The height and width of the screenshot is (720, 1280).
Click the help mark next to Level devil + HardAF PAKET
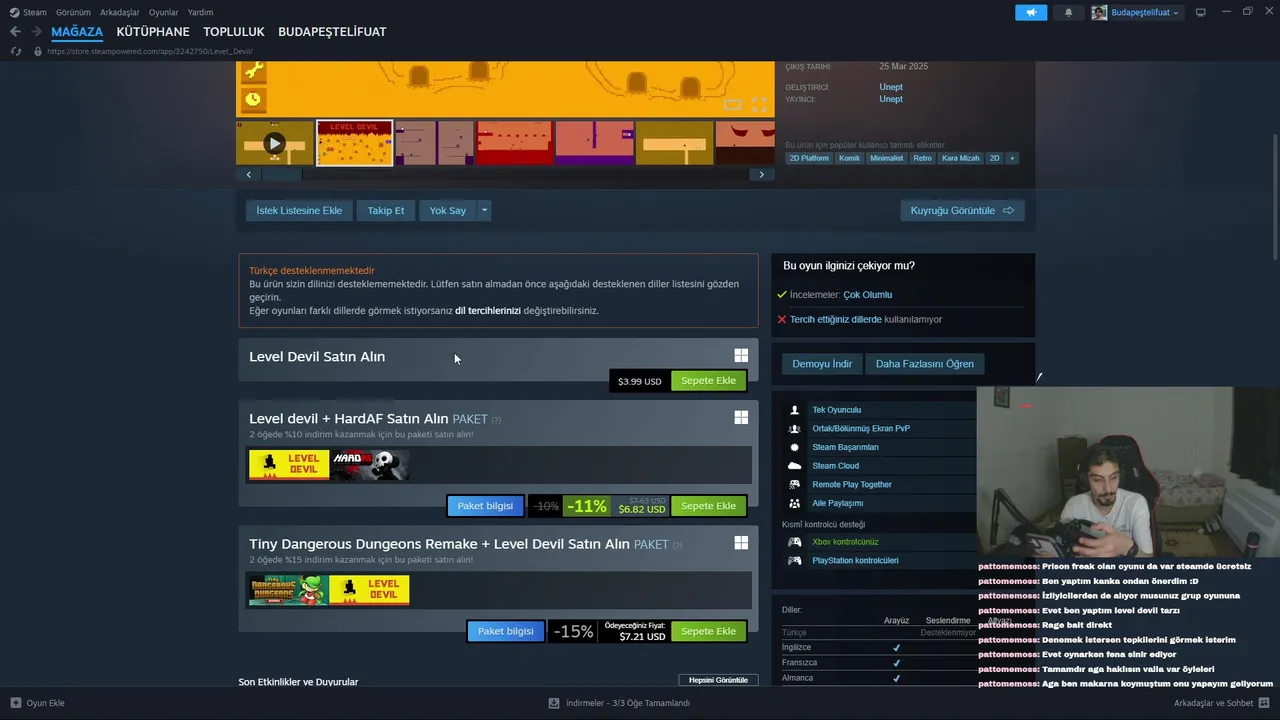(x=496, y=420)
